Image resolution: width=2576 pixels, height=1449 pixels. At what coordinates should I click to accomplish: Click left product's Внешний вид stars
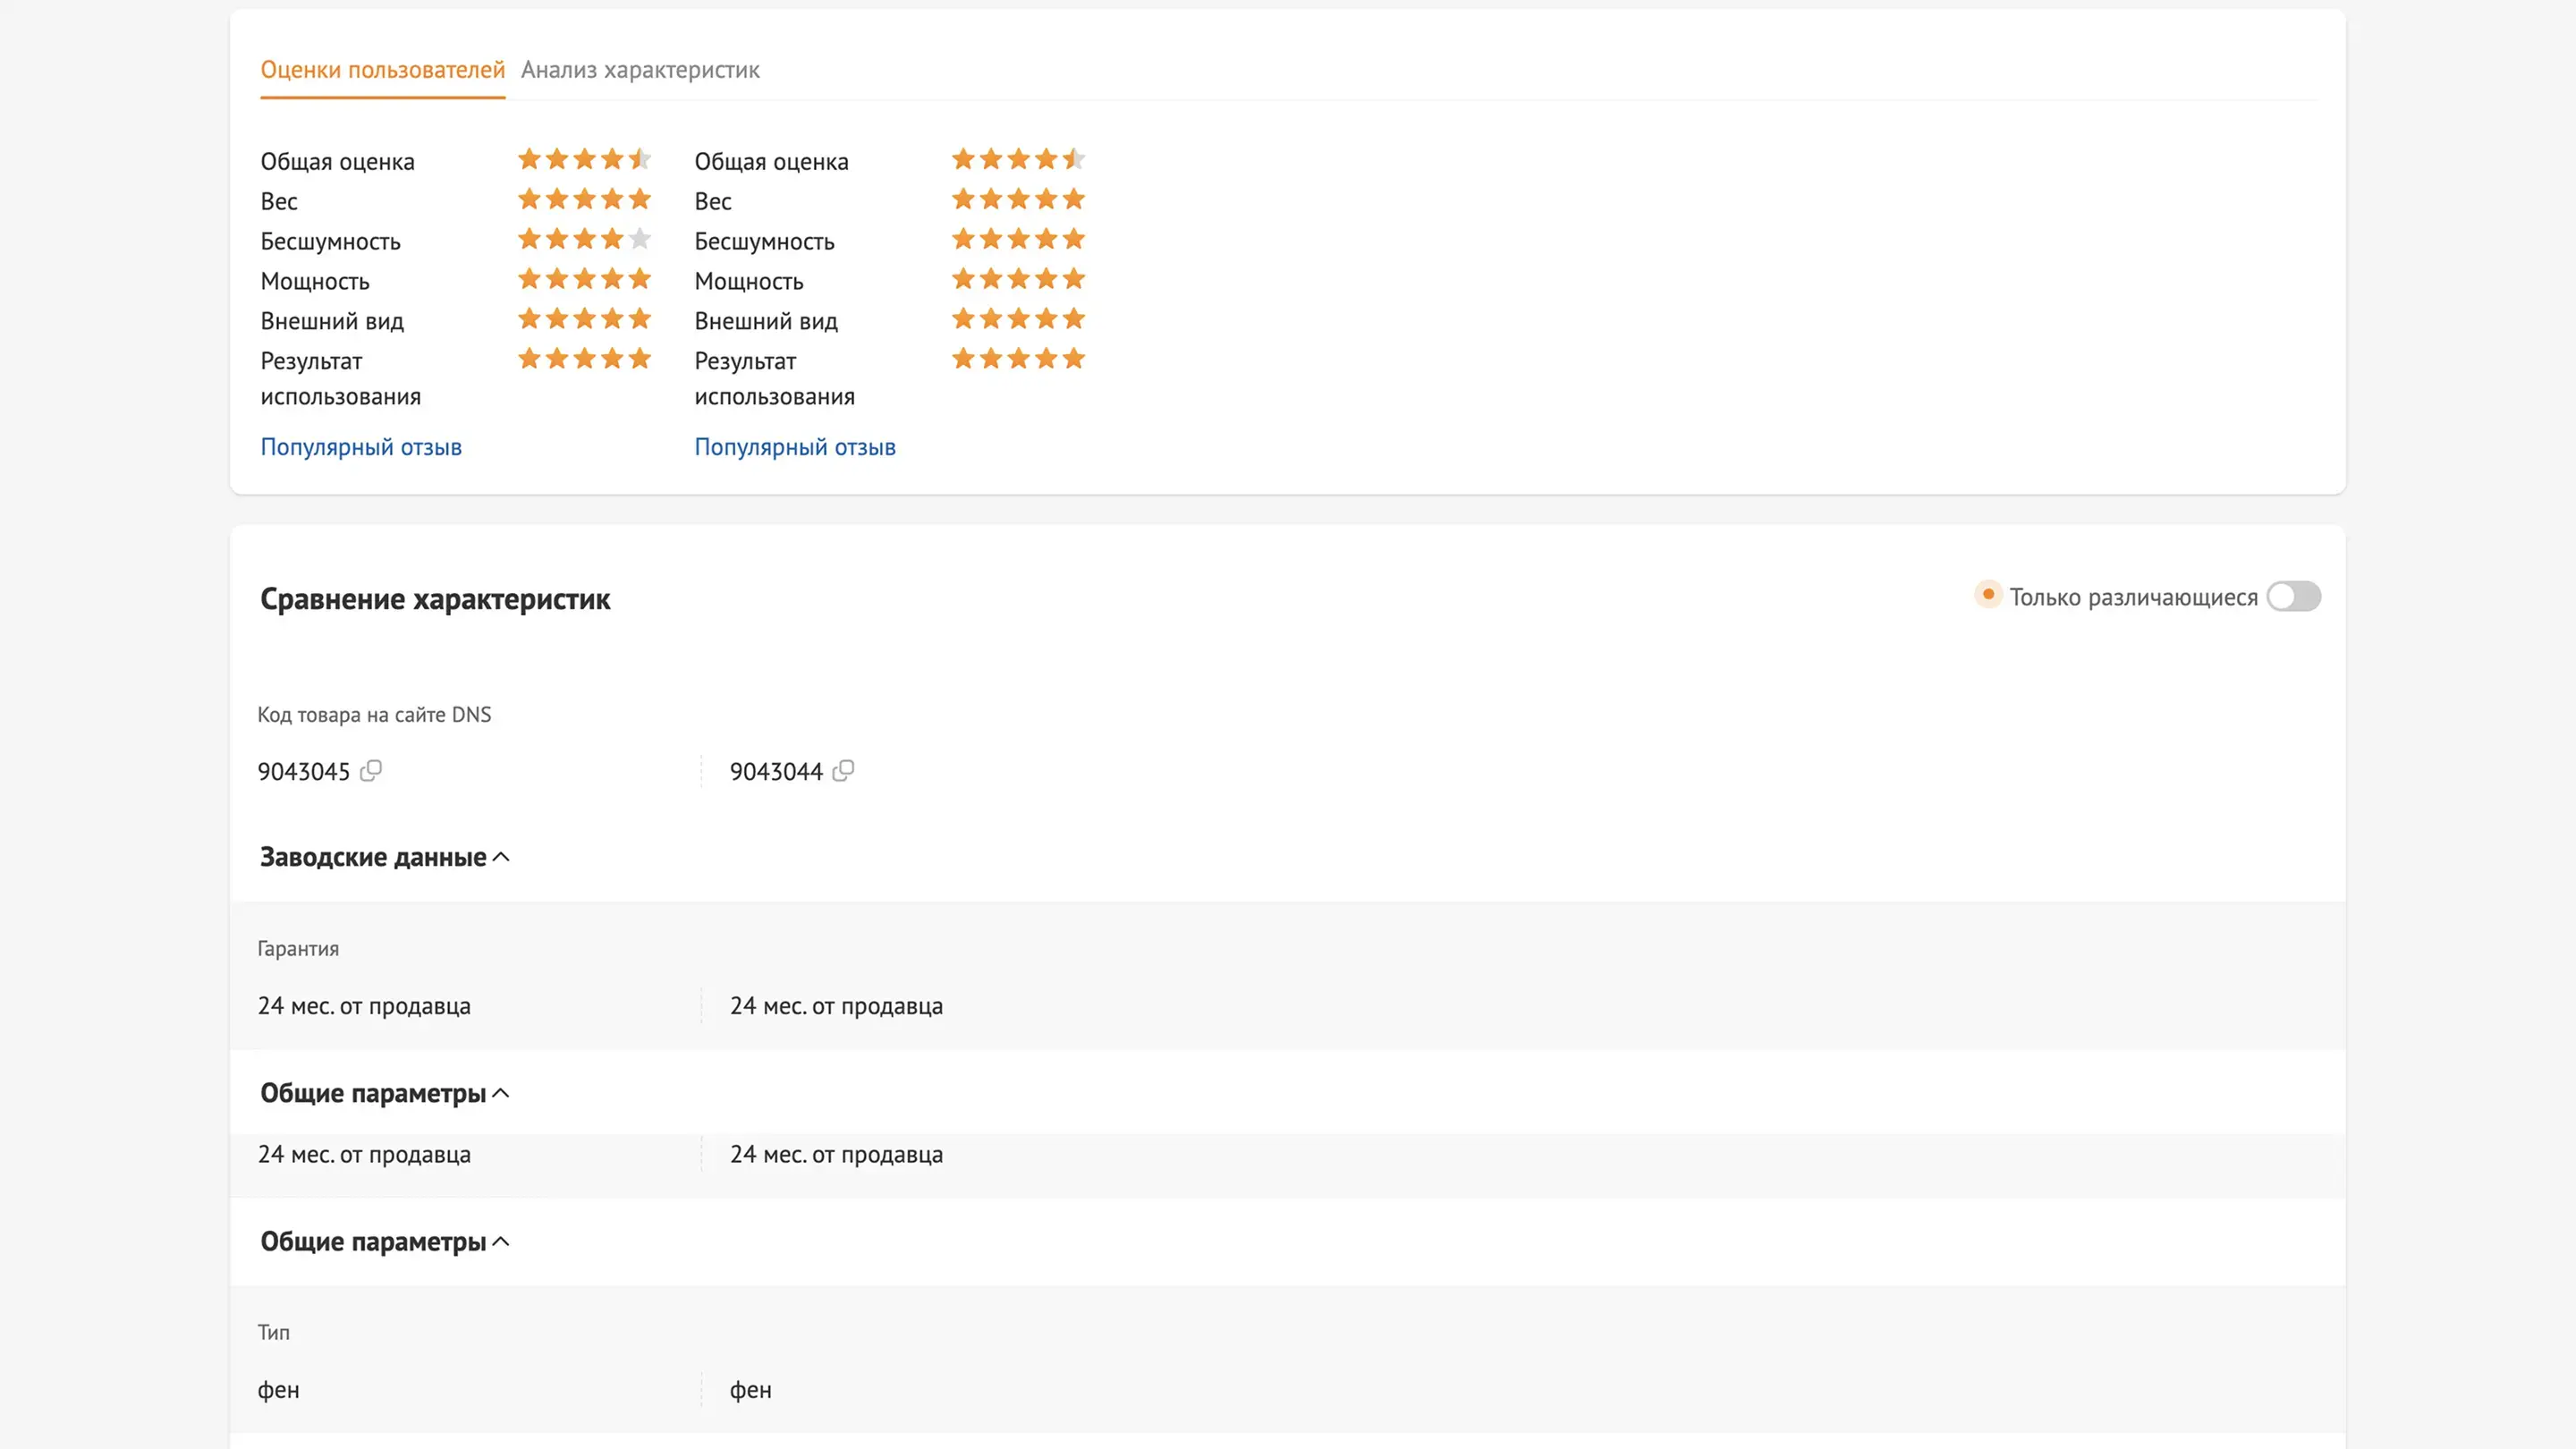pyautogui.click(x=584, y=319)
